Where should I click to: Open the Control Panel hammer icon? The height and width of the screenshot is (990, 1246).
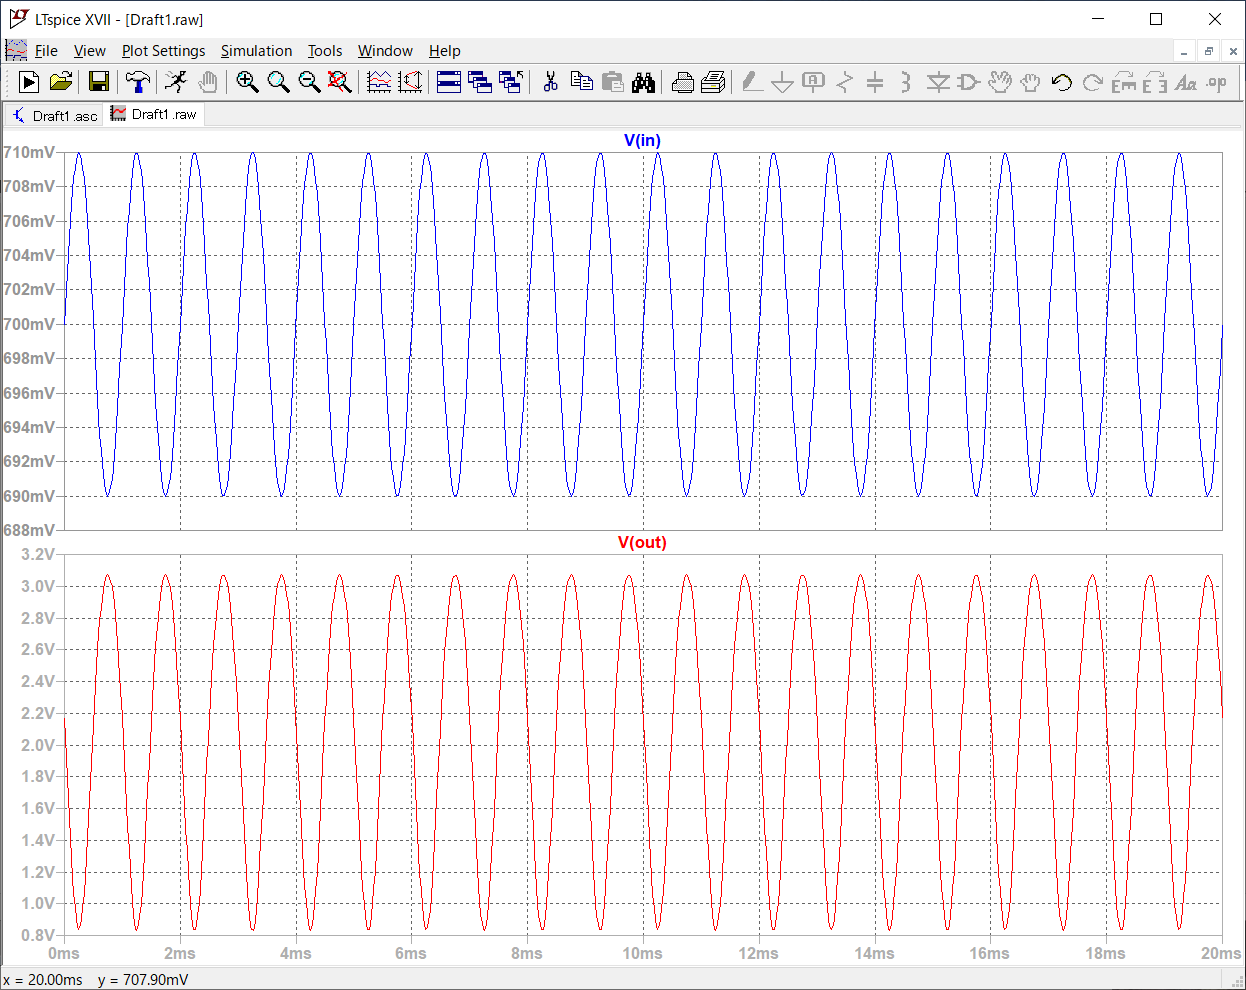(x=137, y=82)
